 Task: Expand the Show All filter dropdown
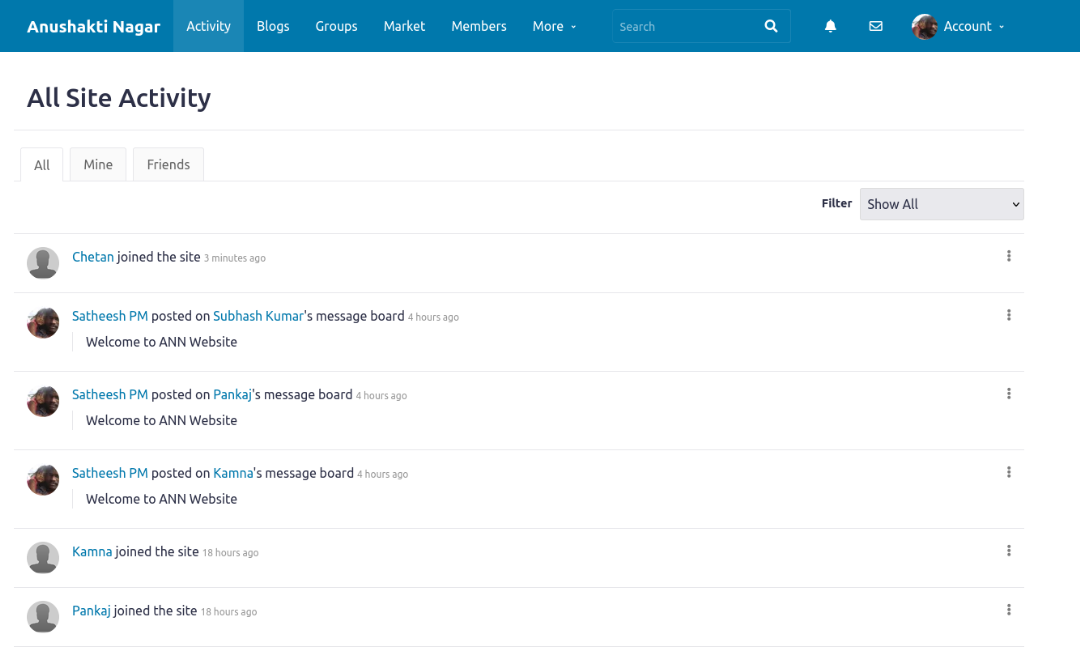(x=941, y=204)
